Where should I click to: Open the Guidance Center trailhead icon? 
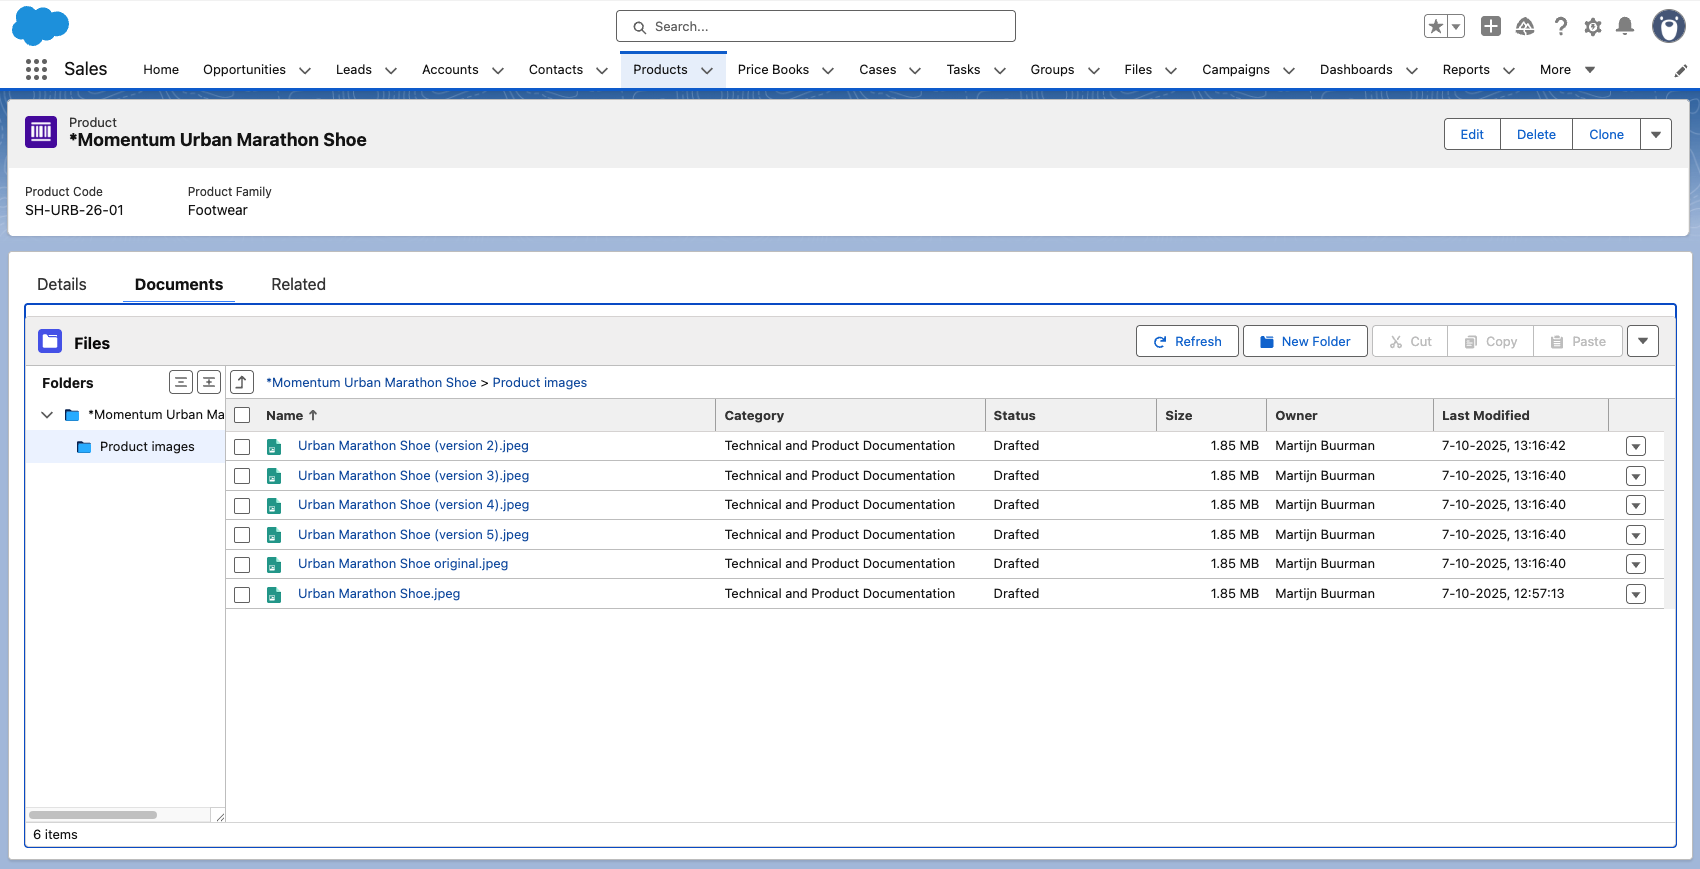(1525, 27)
